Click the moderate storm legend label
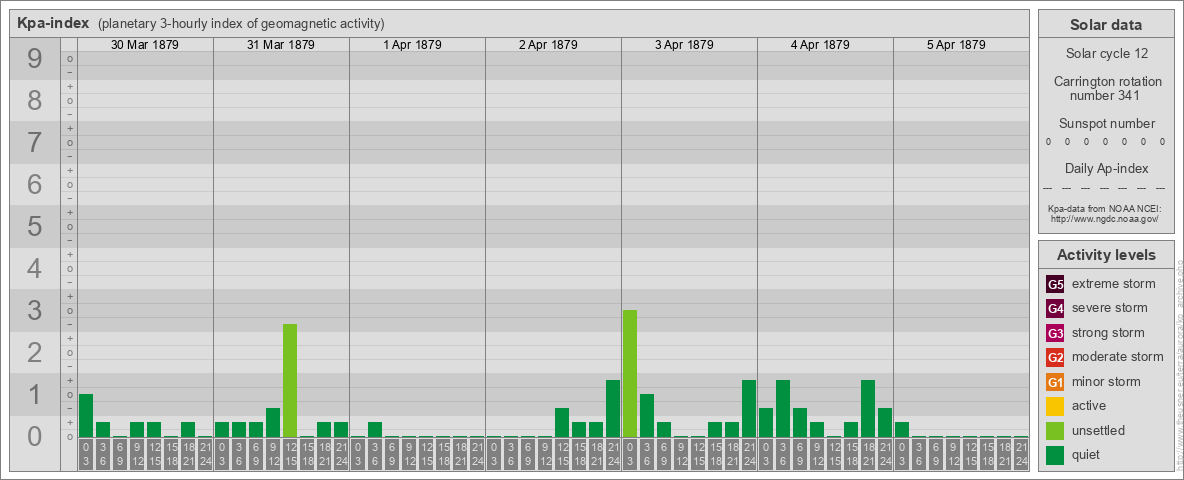The height and width of the screenshot is (480, 1184). click(1118, 357)
